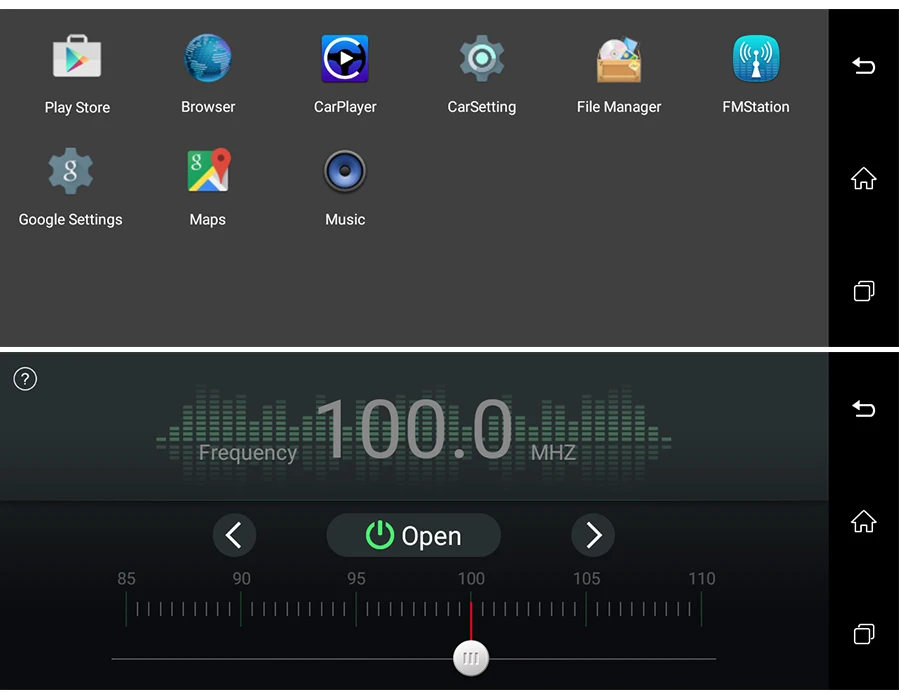Tap back arrow in FM radio screen
This screenshot has width=899, height=694.
[863, 409]
